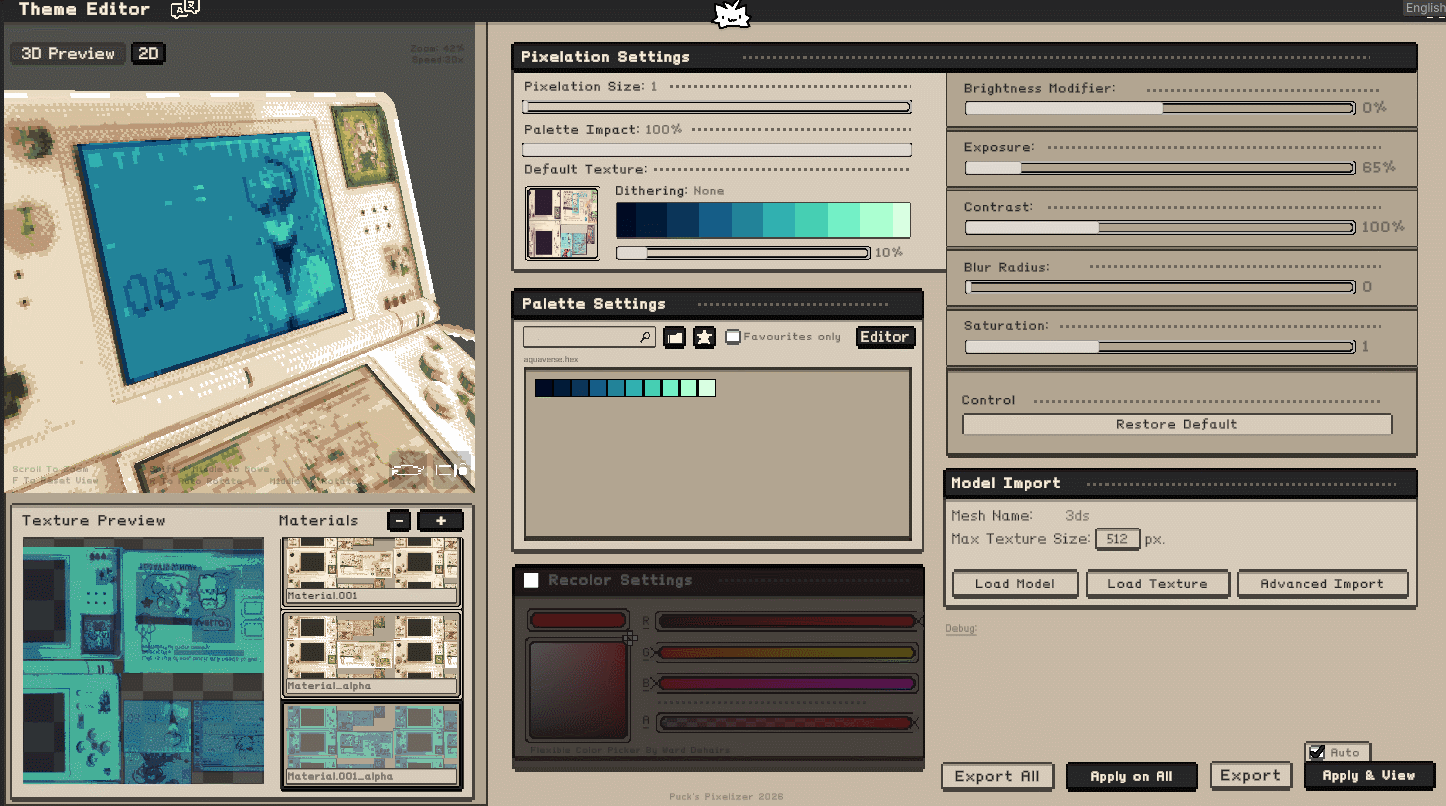Add a material with the plus button
This screenshot has width=1446, height=806.
click(440, 520)
